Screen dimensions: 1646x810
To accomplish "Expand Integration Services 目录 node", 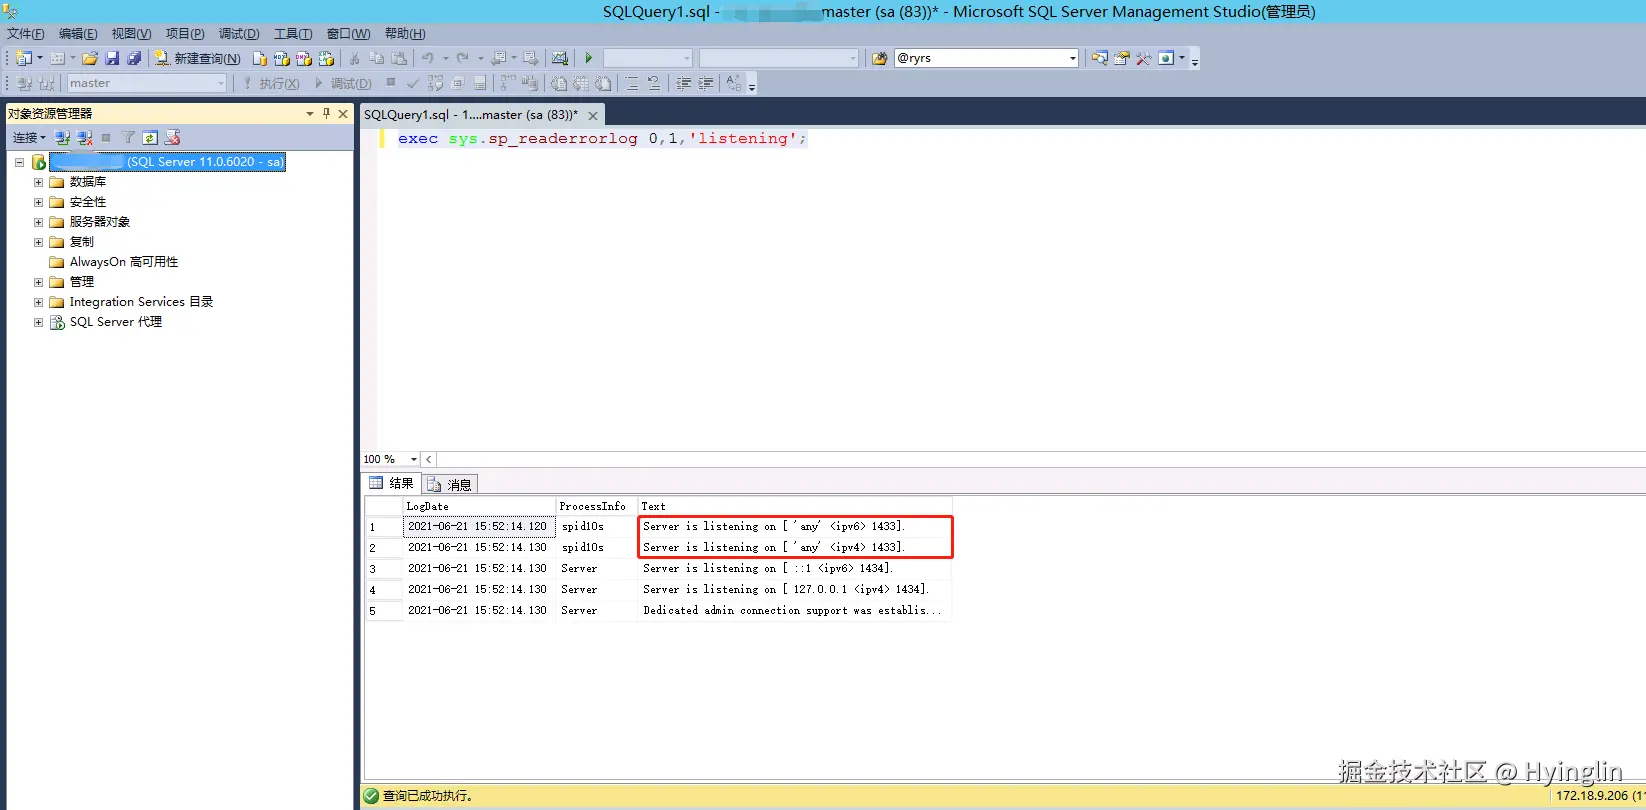I will click(38, 302).
